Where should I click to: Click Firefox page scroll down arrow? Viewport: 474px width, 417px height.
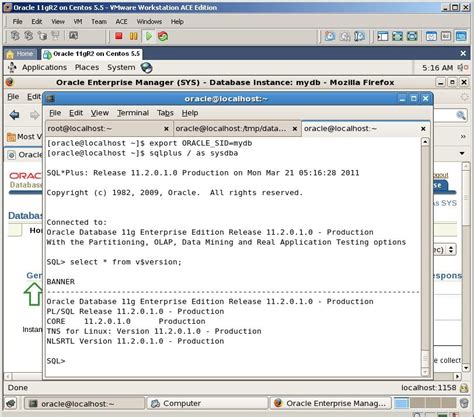point(466,368)
